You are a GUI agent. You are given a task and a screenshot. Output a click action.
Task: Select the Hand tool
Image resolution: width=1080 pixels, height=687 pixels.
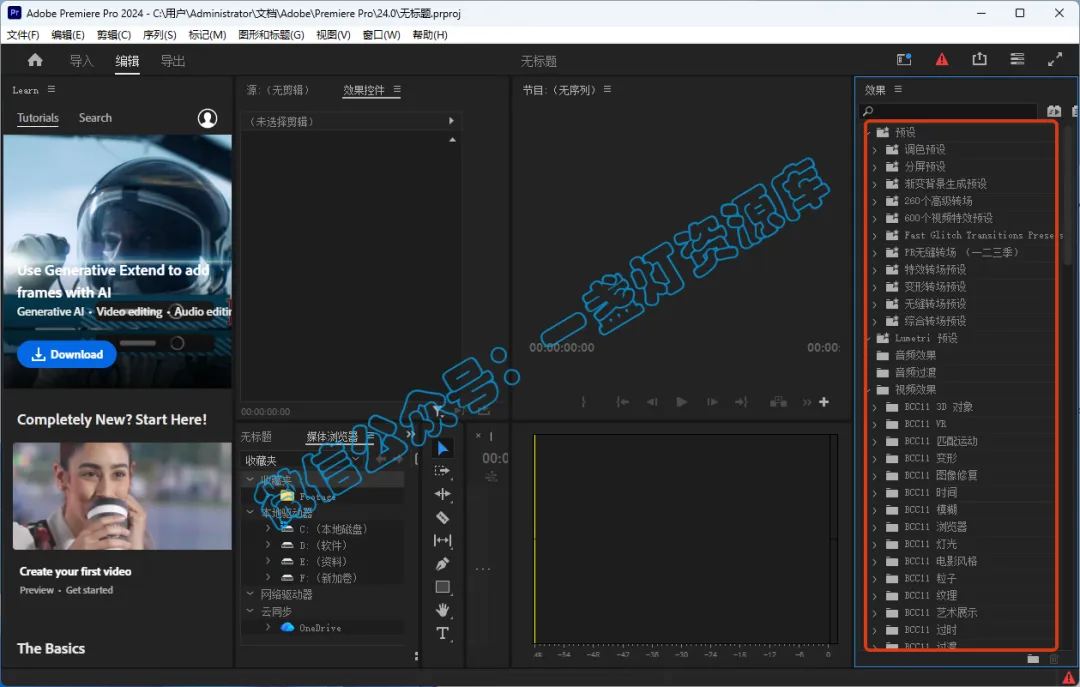443,610
